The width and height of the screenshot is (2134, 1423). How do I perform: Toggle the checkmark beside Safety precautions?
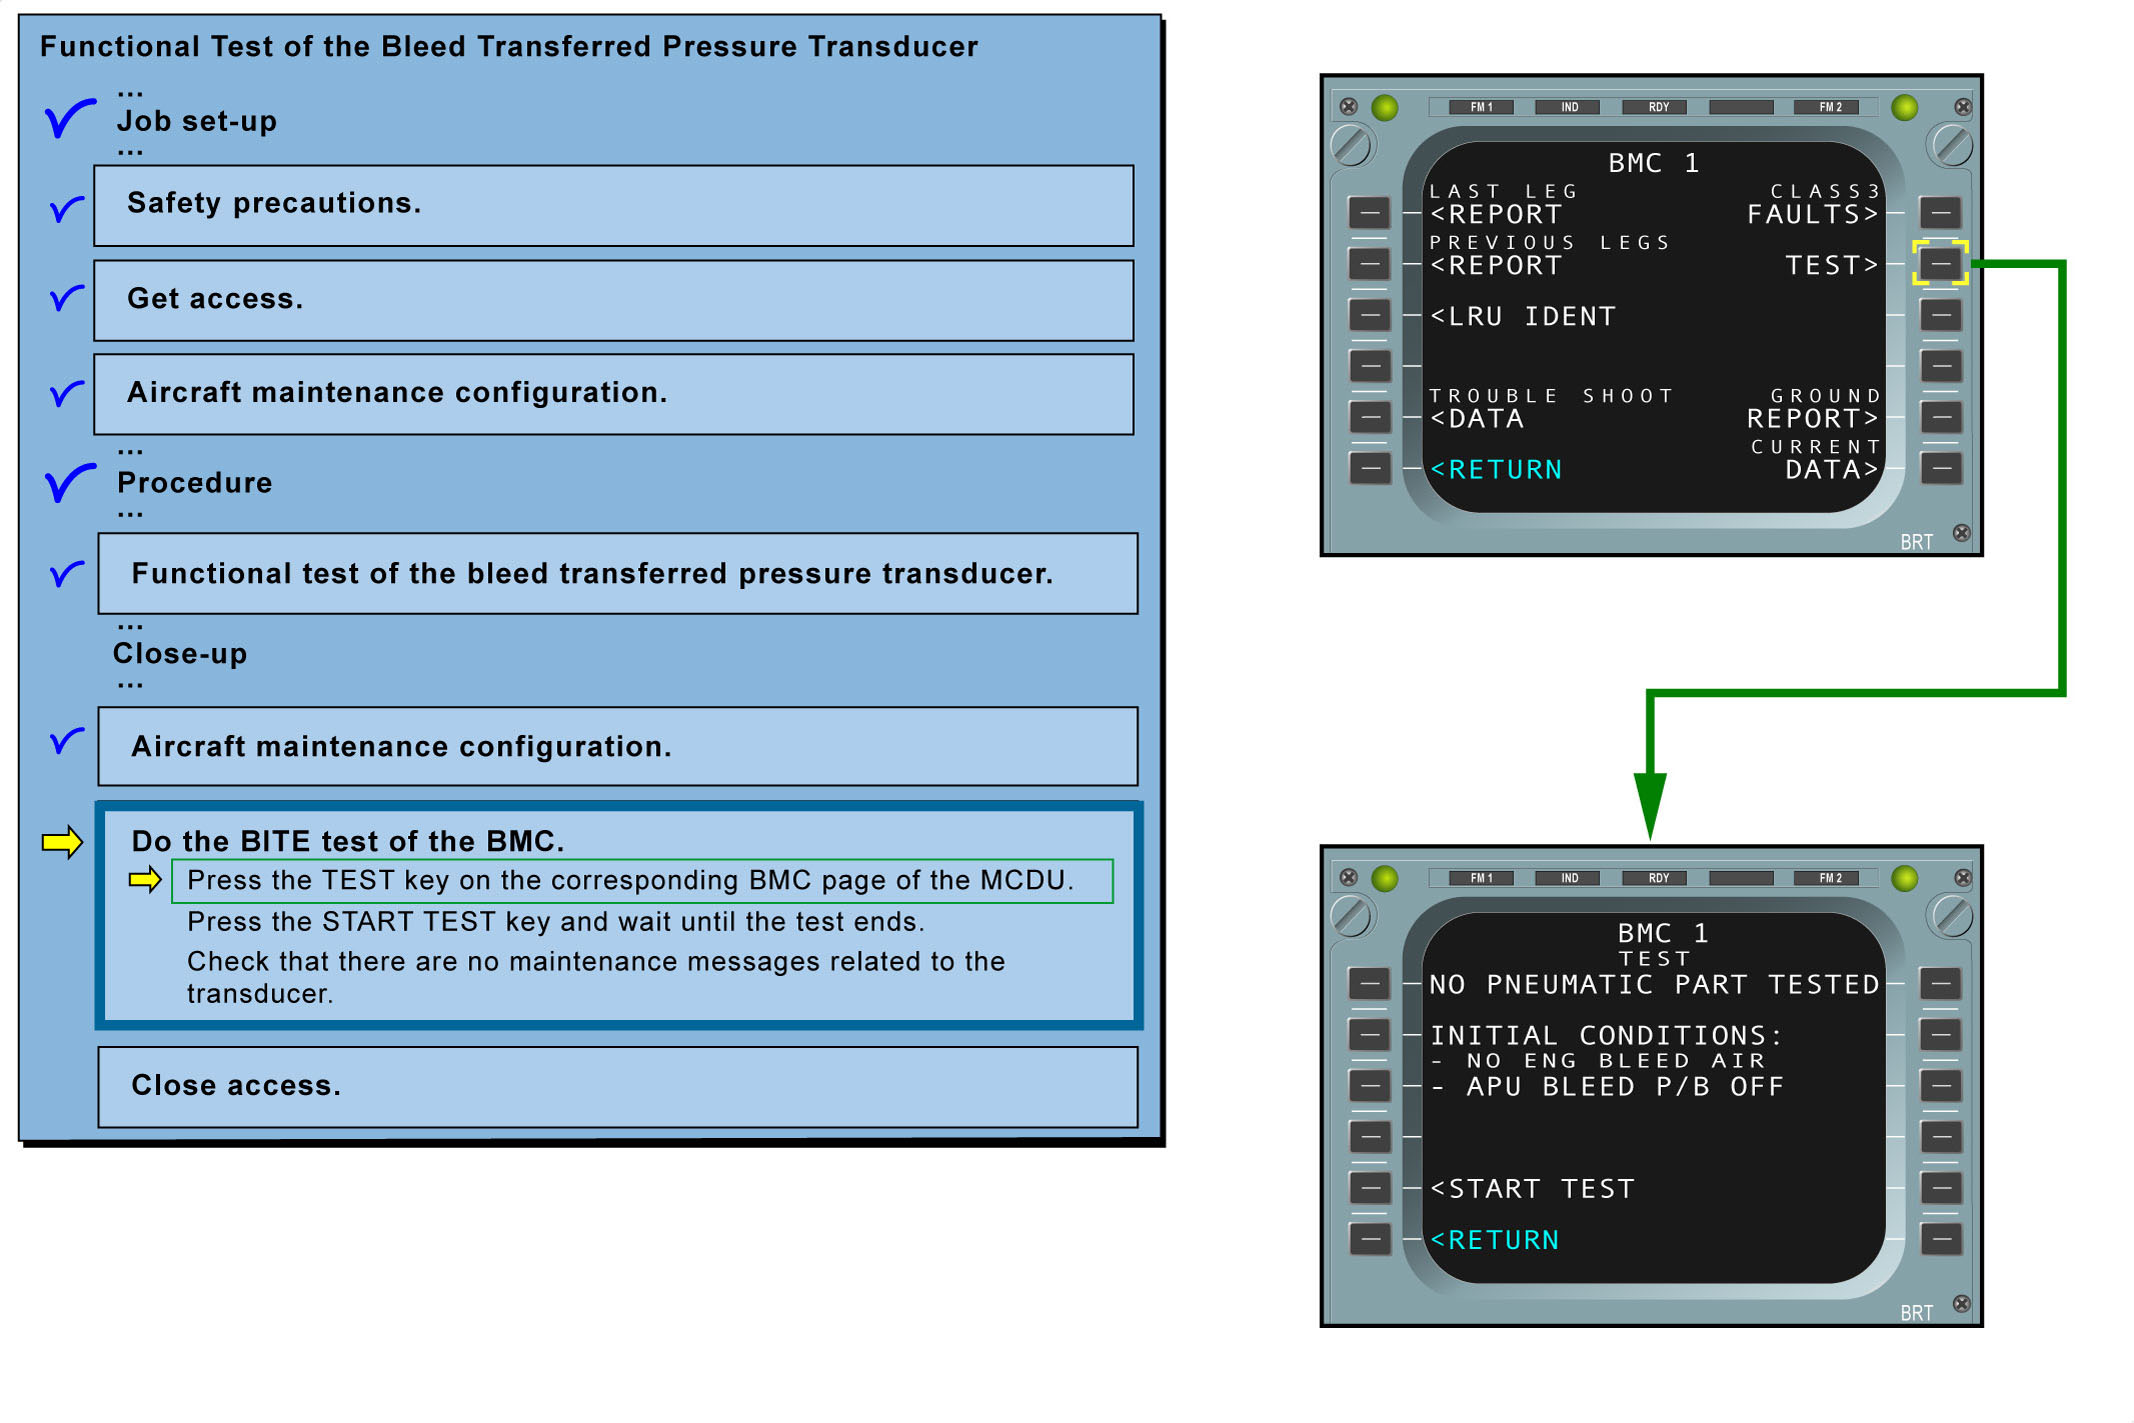[66, 208]
